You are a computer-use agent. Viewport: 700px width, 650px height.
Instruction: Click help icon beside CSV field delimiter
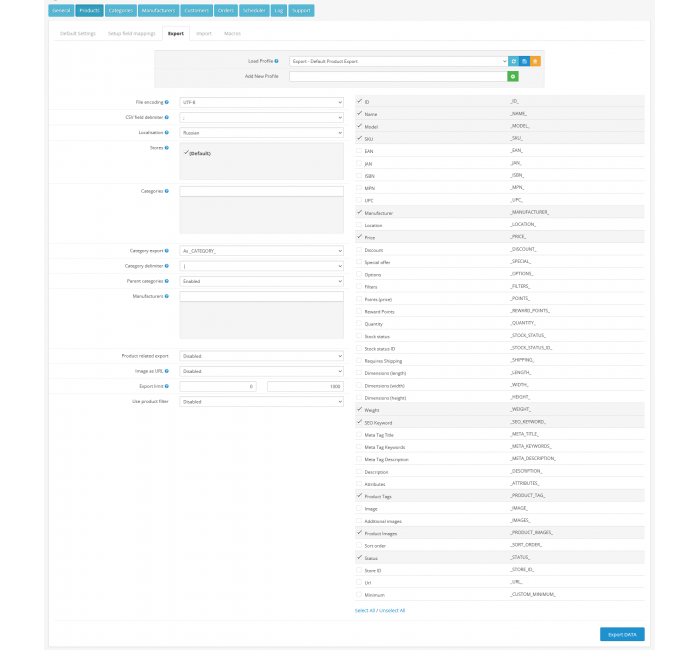[x=167, y=117]
